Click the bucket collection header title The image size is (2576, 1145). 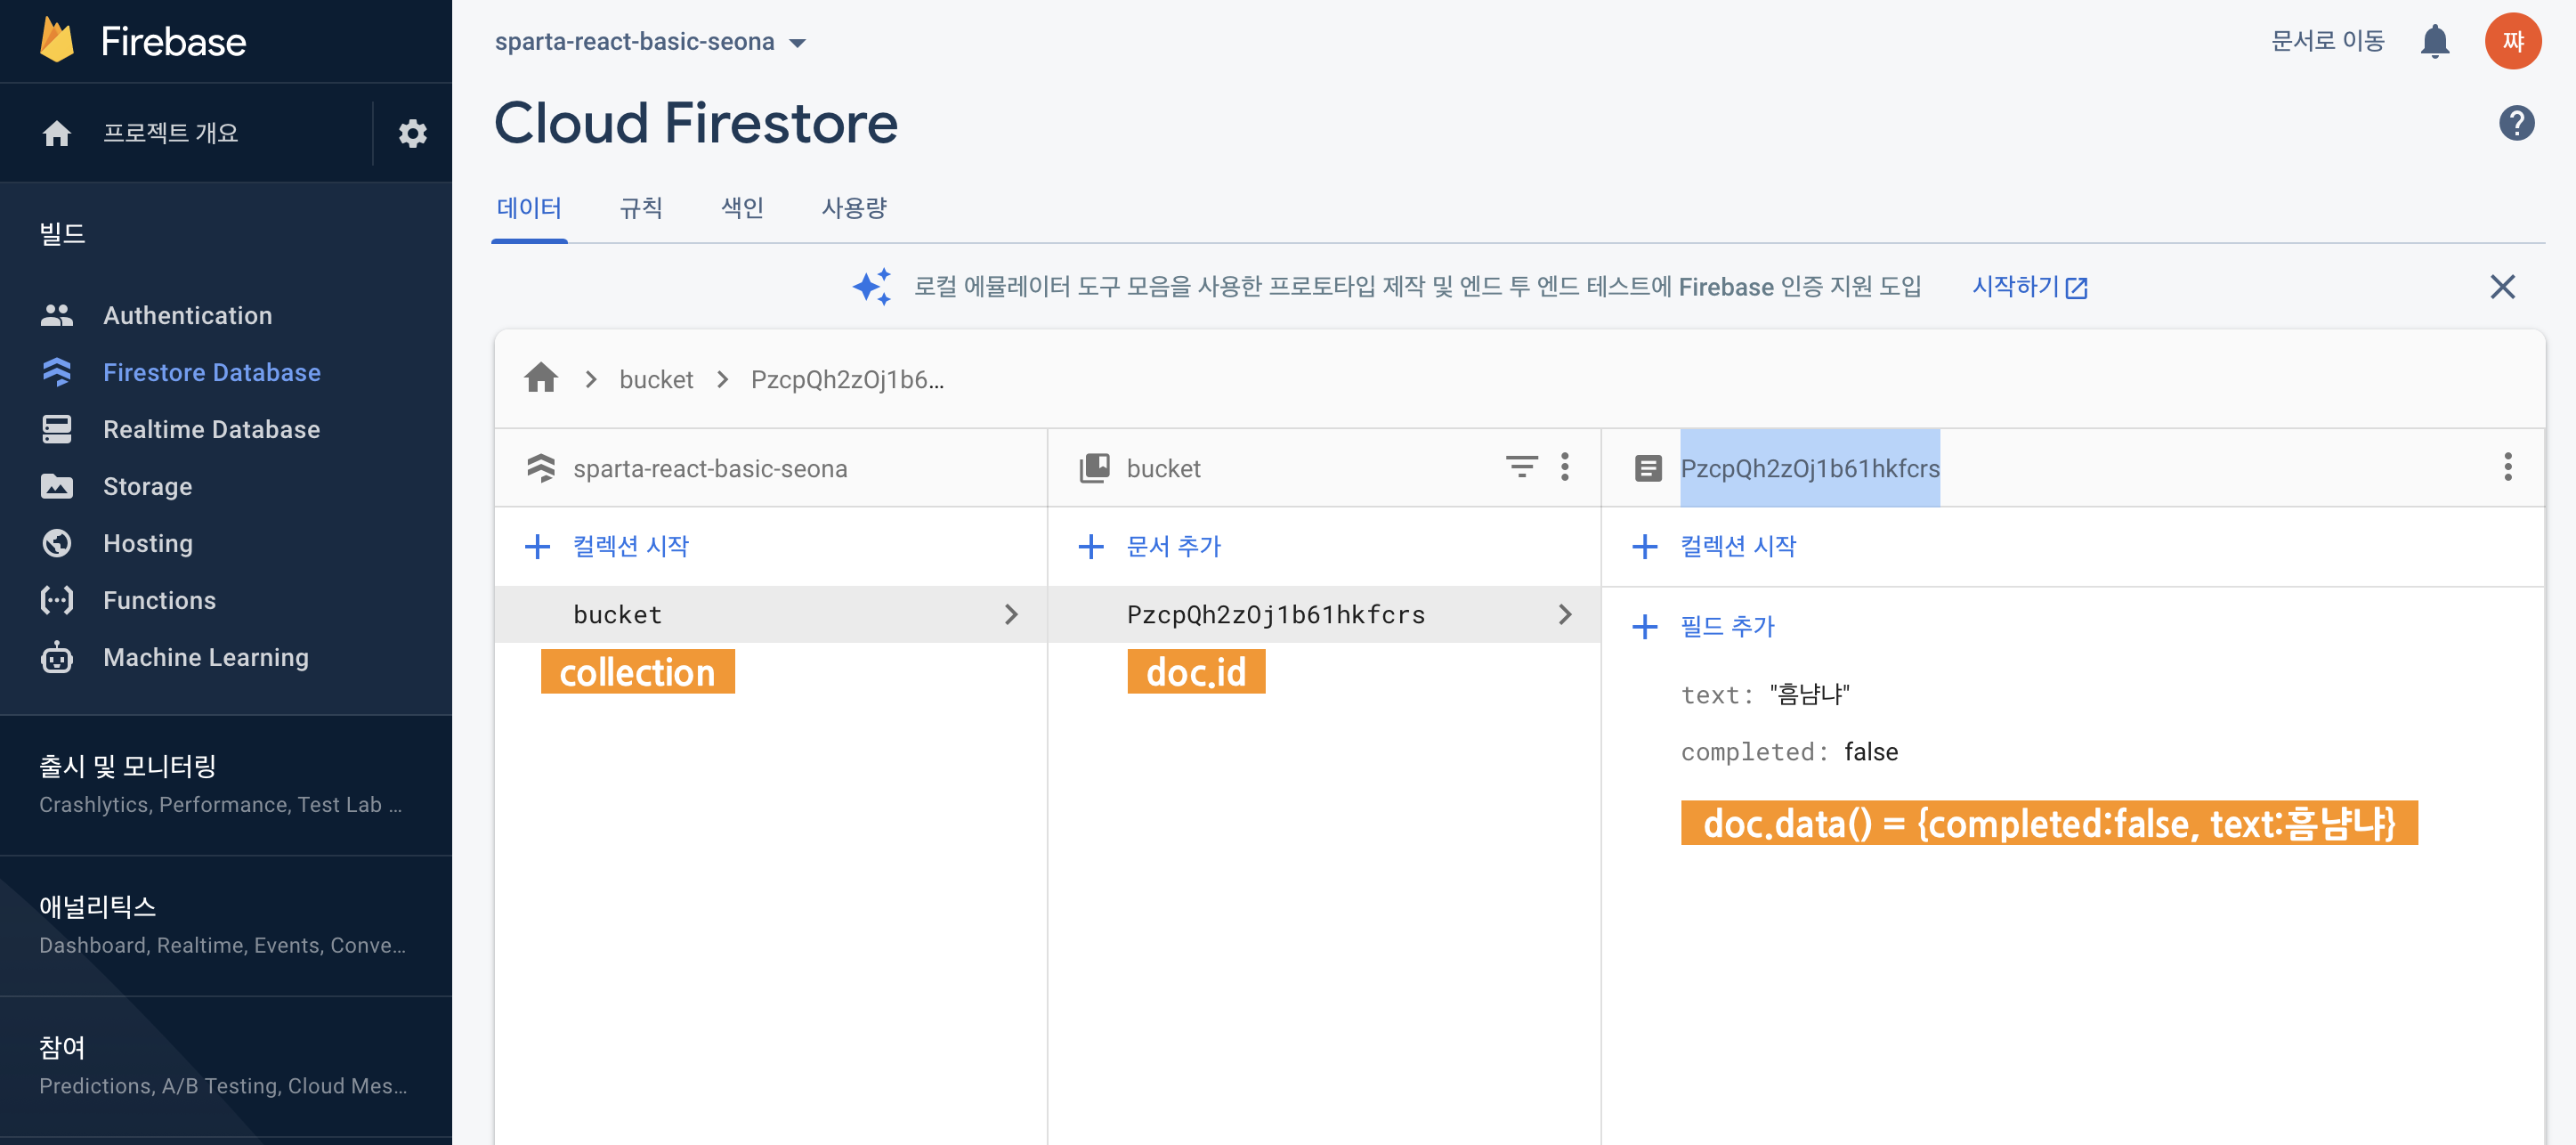coord(1163,468)
